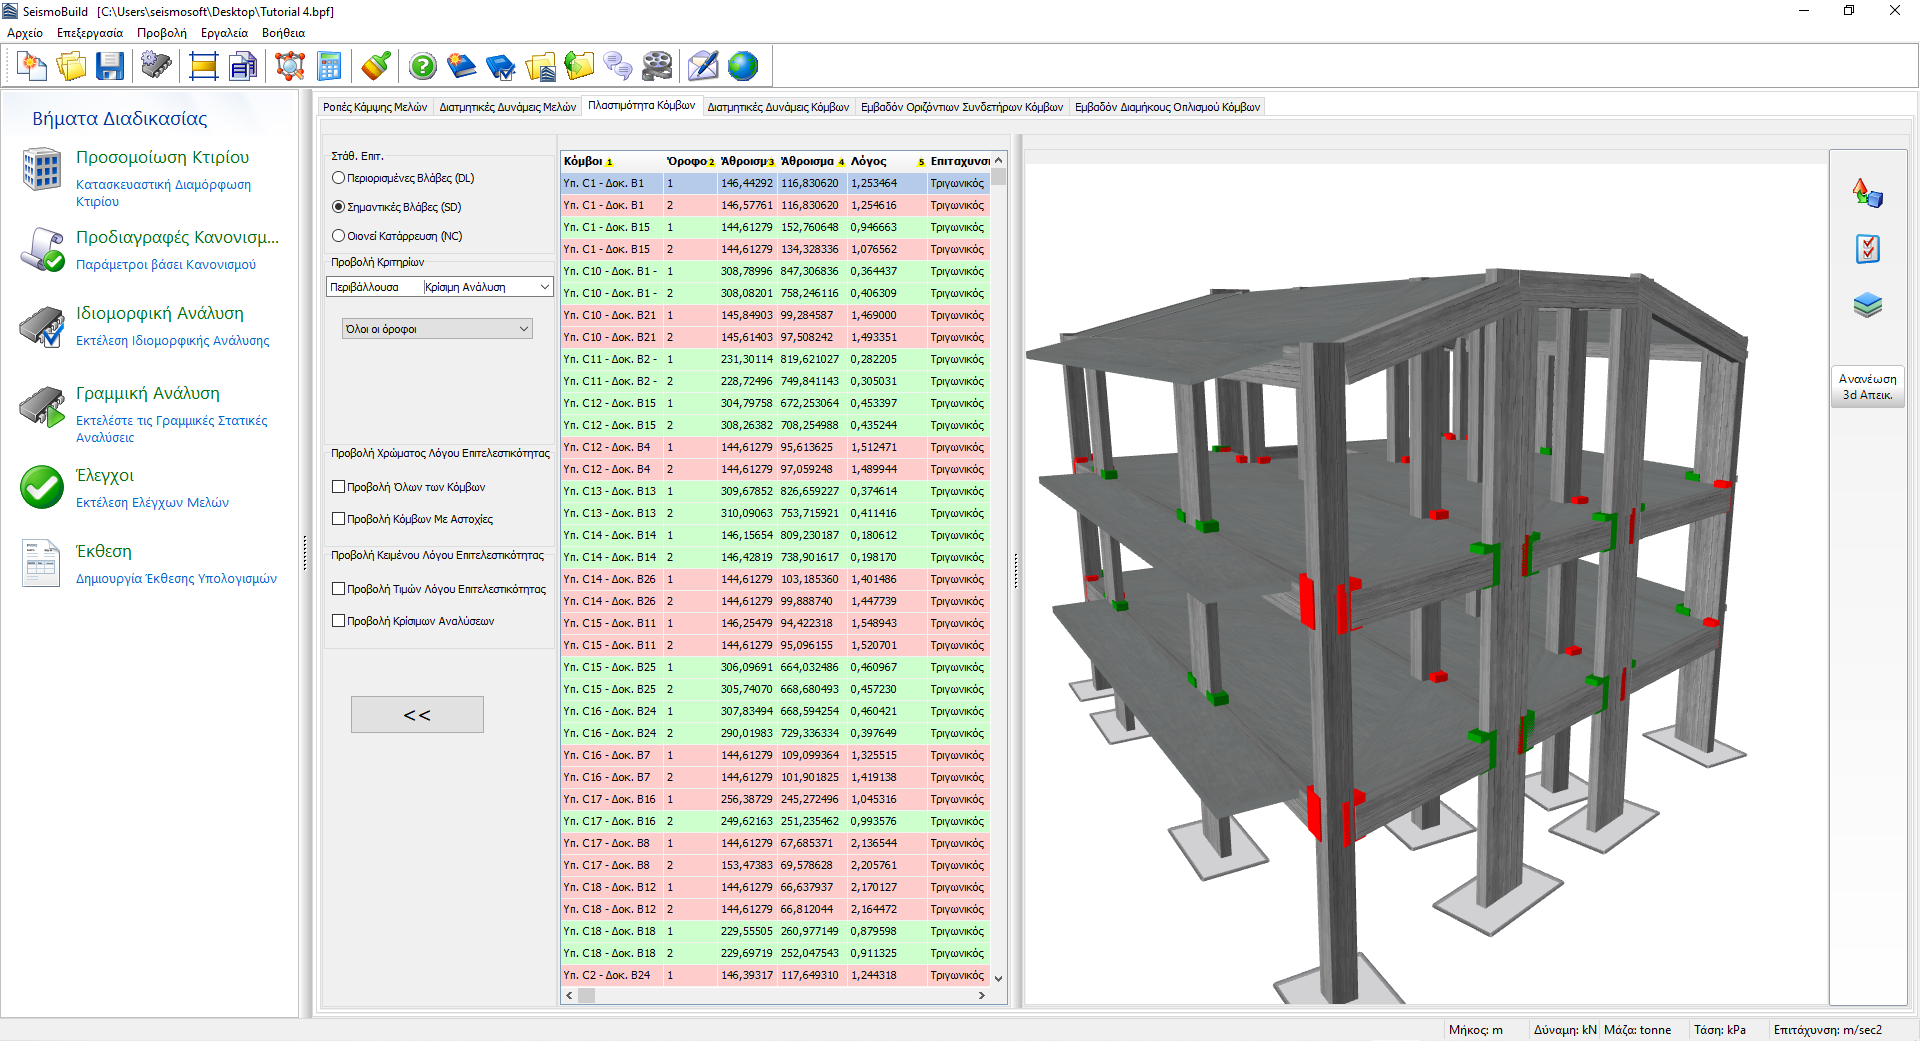
Task: Switch to the Ροπές Κάμψης Μελών tab
Action: pos(375,107)
